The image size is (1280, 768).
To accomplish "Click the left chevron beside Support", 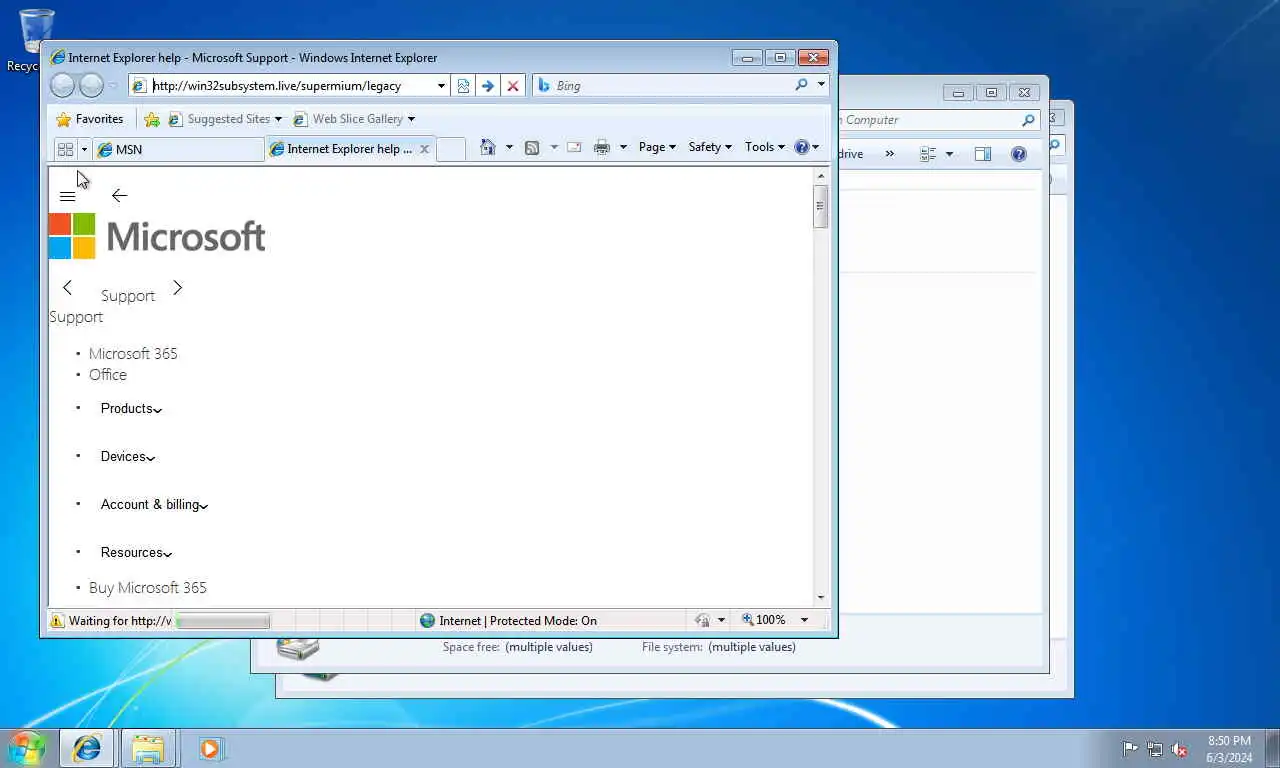I will click(67, 288).
